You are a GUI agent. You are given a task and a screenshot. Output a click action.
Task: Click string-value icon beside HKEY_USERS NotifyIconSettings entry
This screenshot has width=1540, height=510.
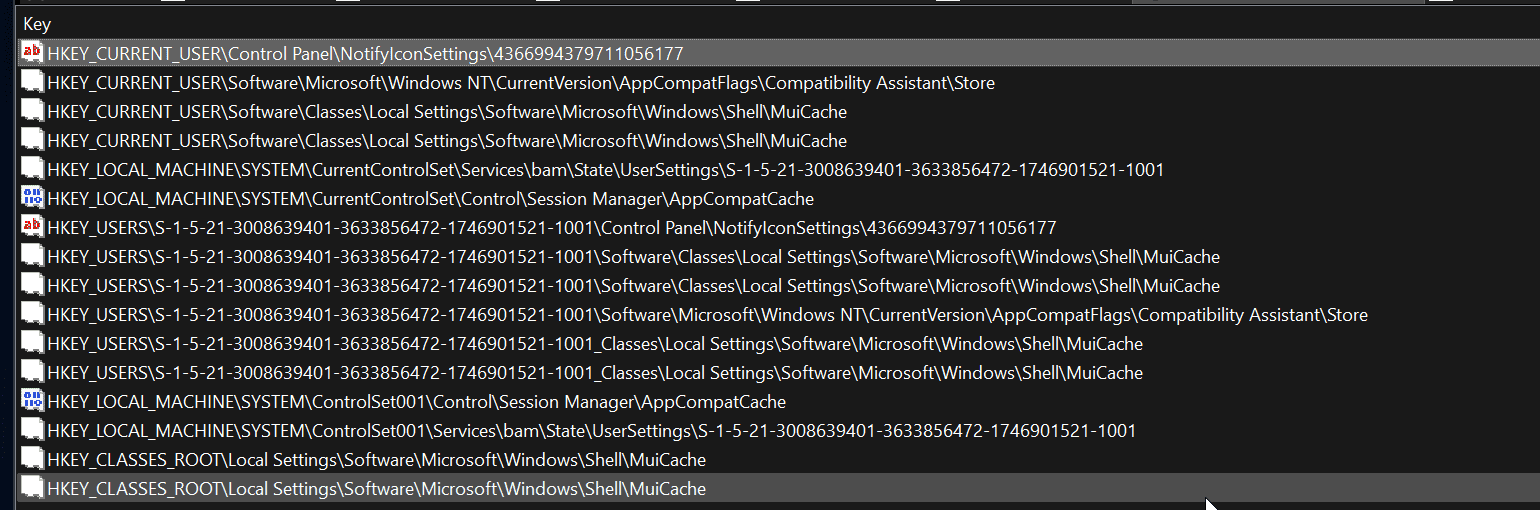coord(32,227)
